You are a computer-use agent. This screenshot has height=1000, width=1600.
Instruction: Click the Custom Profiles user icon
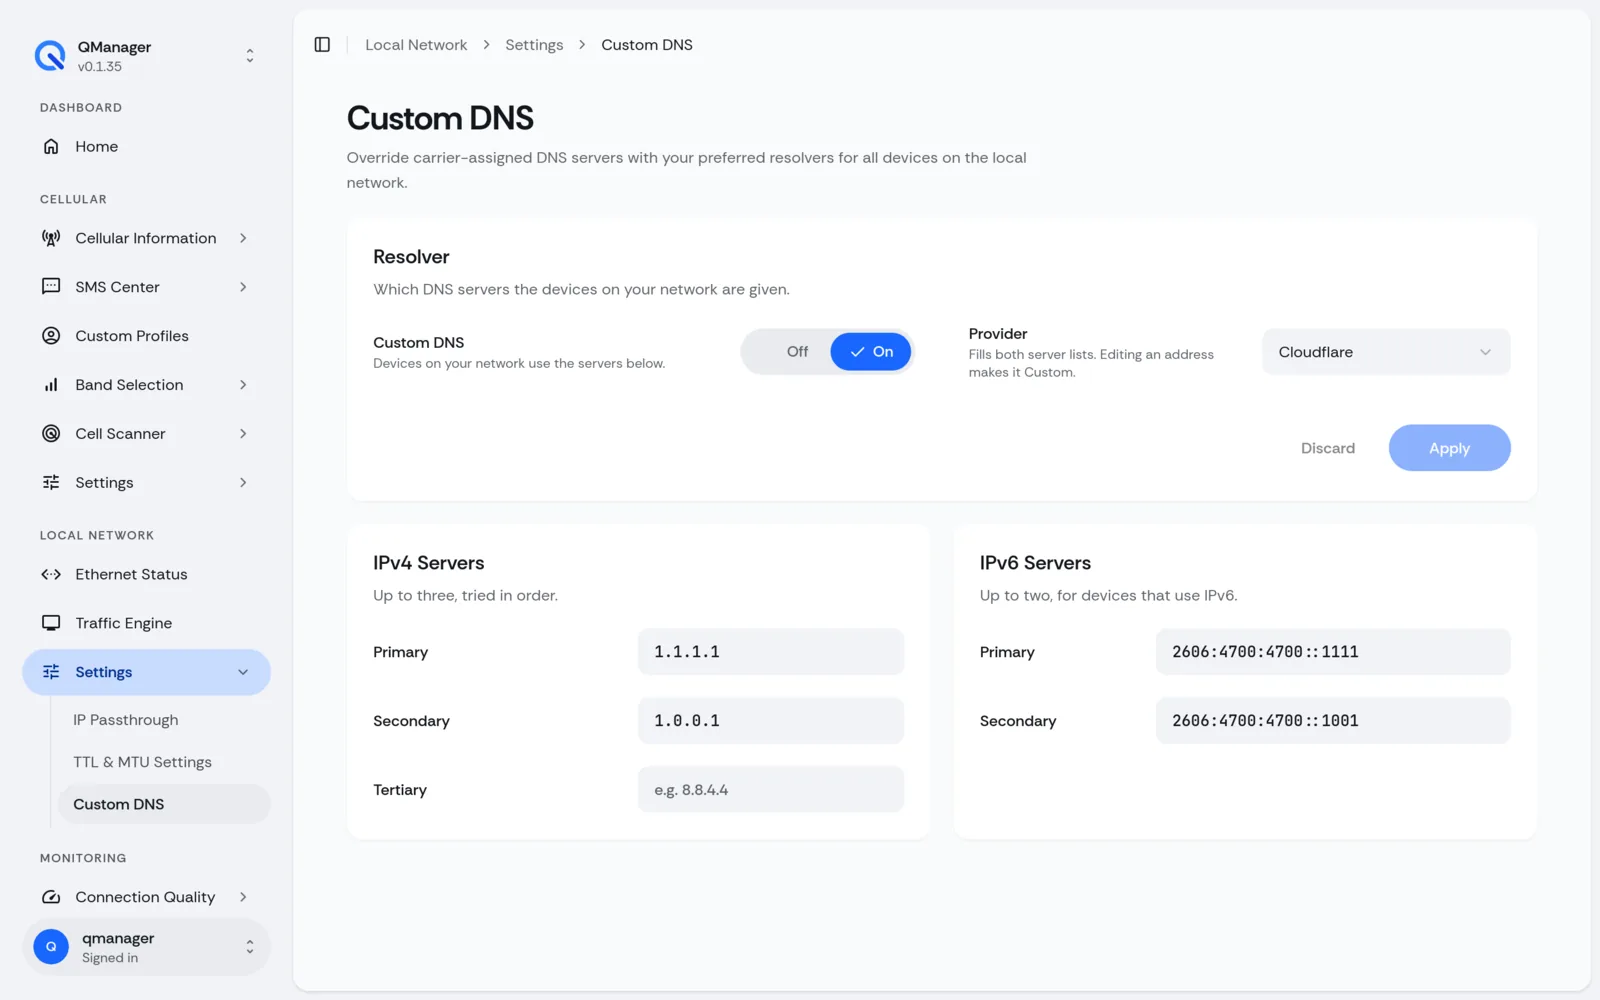(x=51, y=336)
